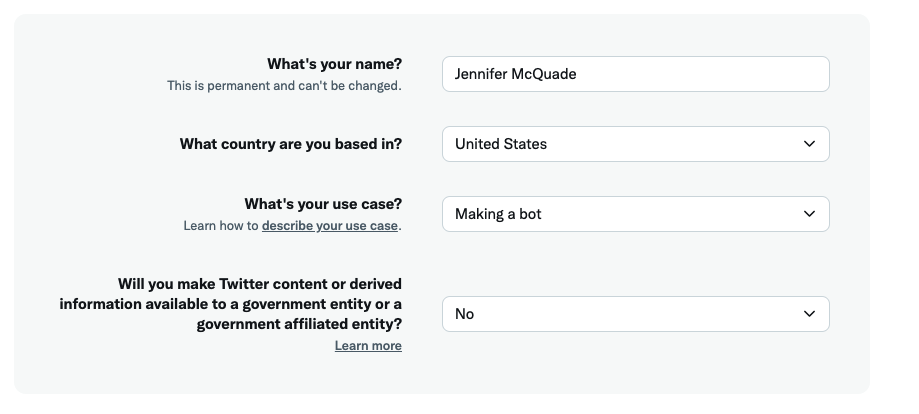Open the government entity dropdown
919x414 pixels.
coord(635,314)
